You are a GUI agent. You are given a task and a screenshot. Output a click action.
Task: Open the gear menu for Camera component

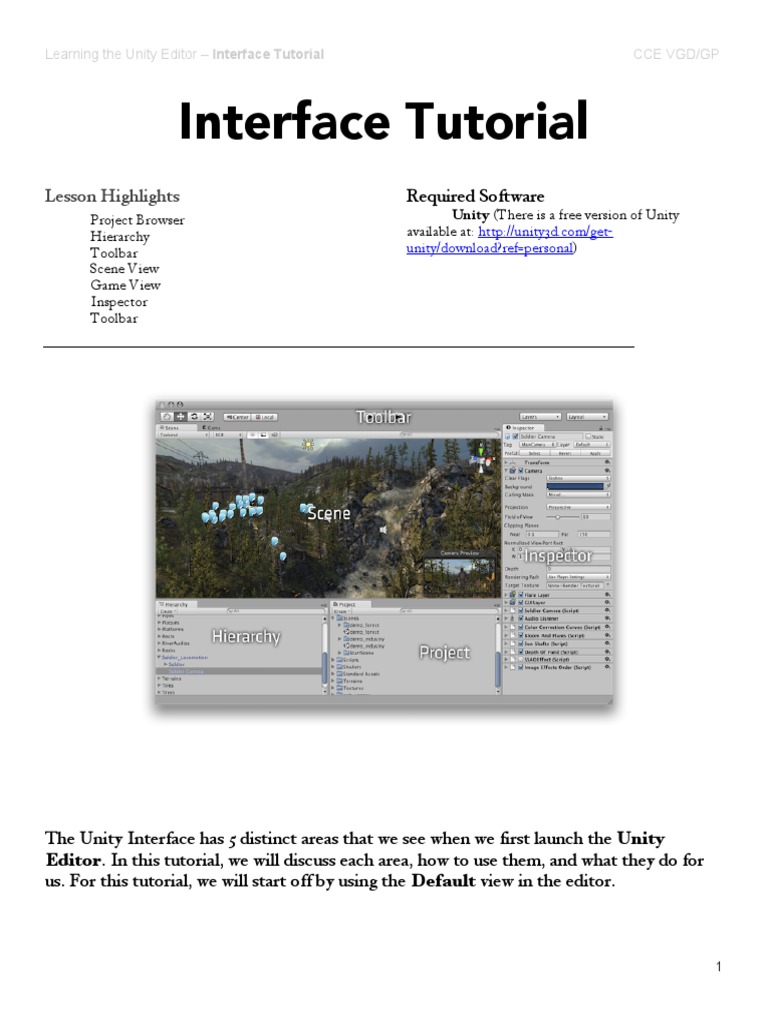click(x=607, y=470)
